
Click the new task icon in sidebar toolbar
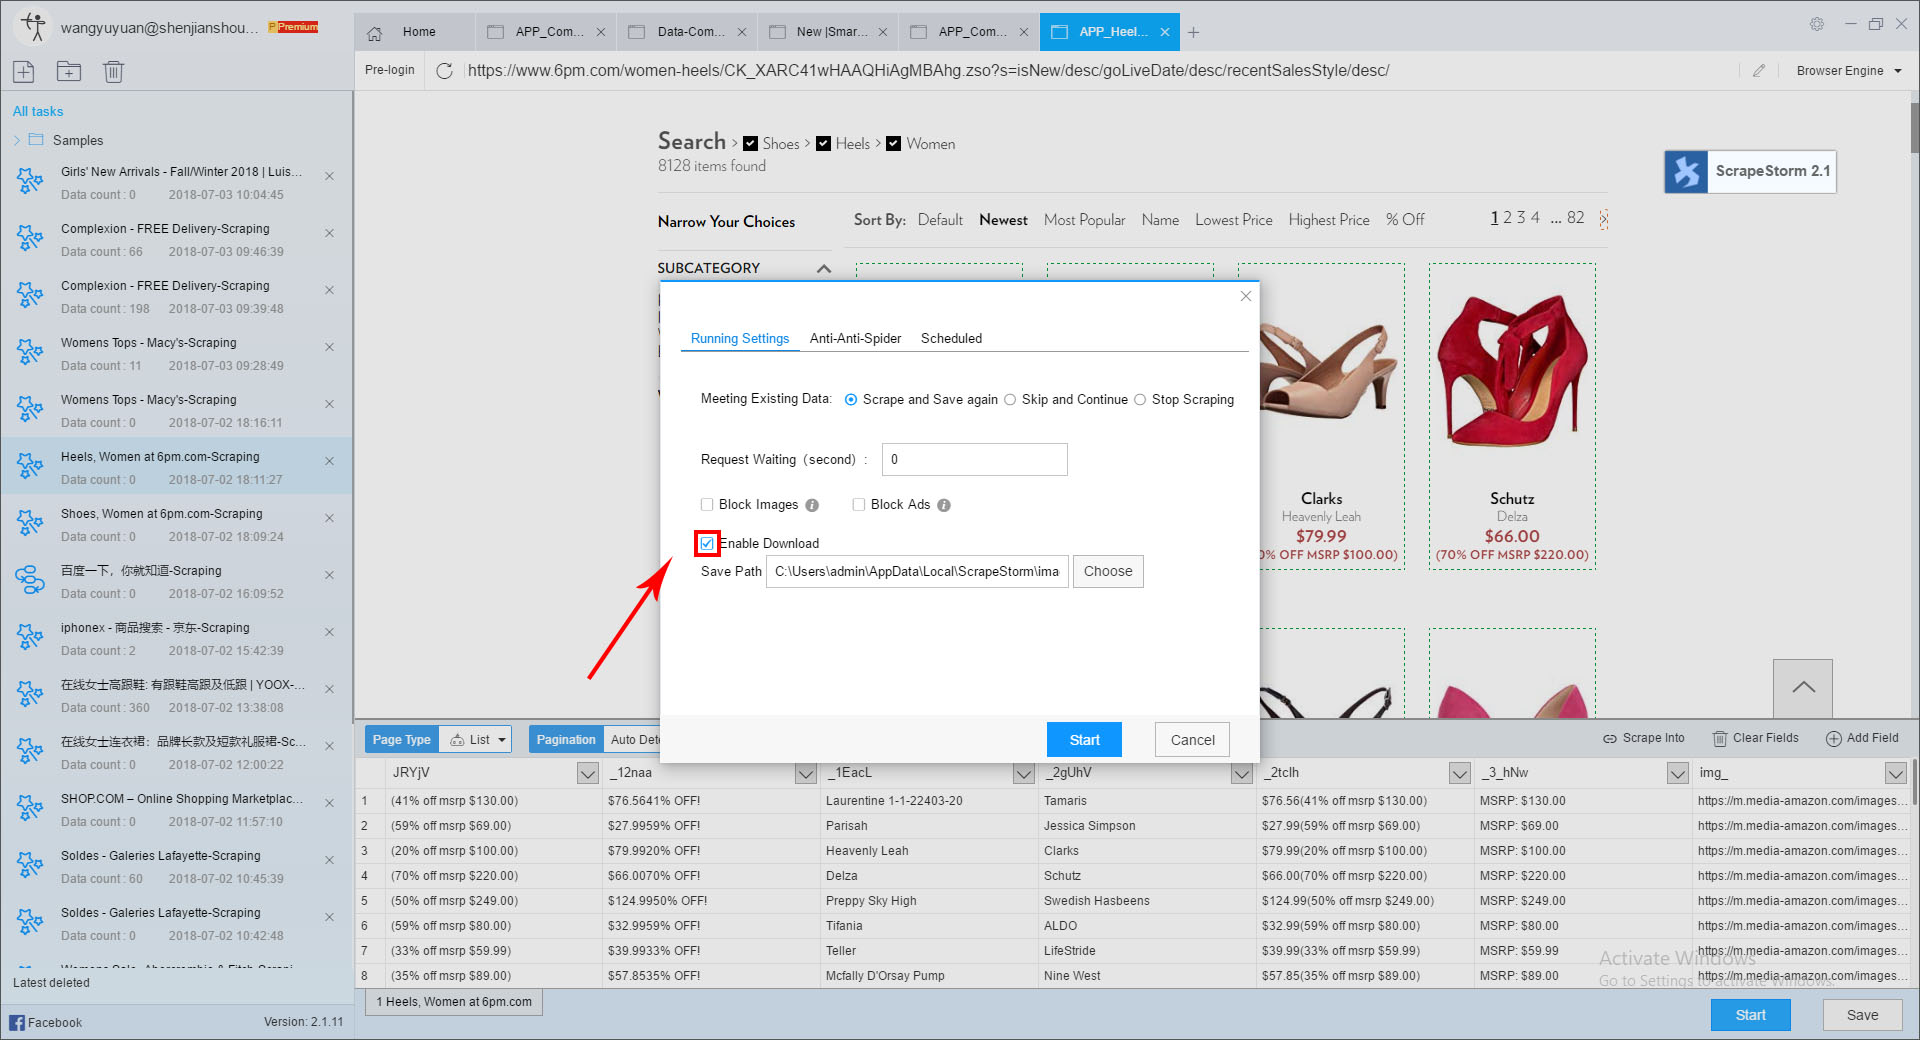(x=23, y=71)
